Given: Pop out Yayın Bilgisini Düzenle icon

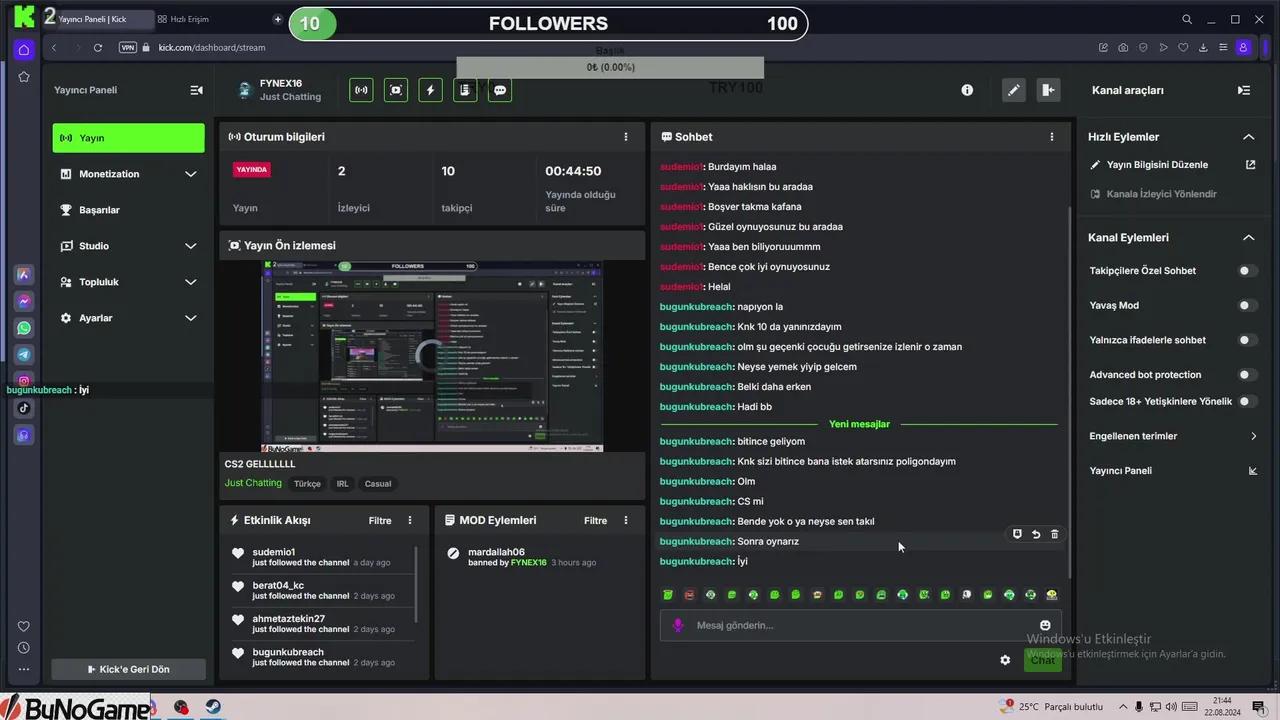Looking at the screenshot, I should click(1250, 165).
